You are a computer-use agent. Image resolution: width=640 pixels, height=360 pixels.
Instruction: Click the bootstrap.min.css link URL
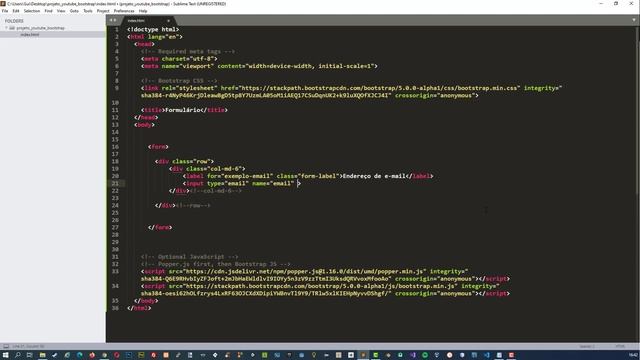click(379, 88)
